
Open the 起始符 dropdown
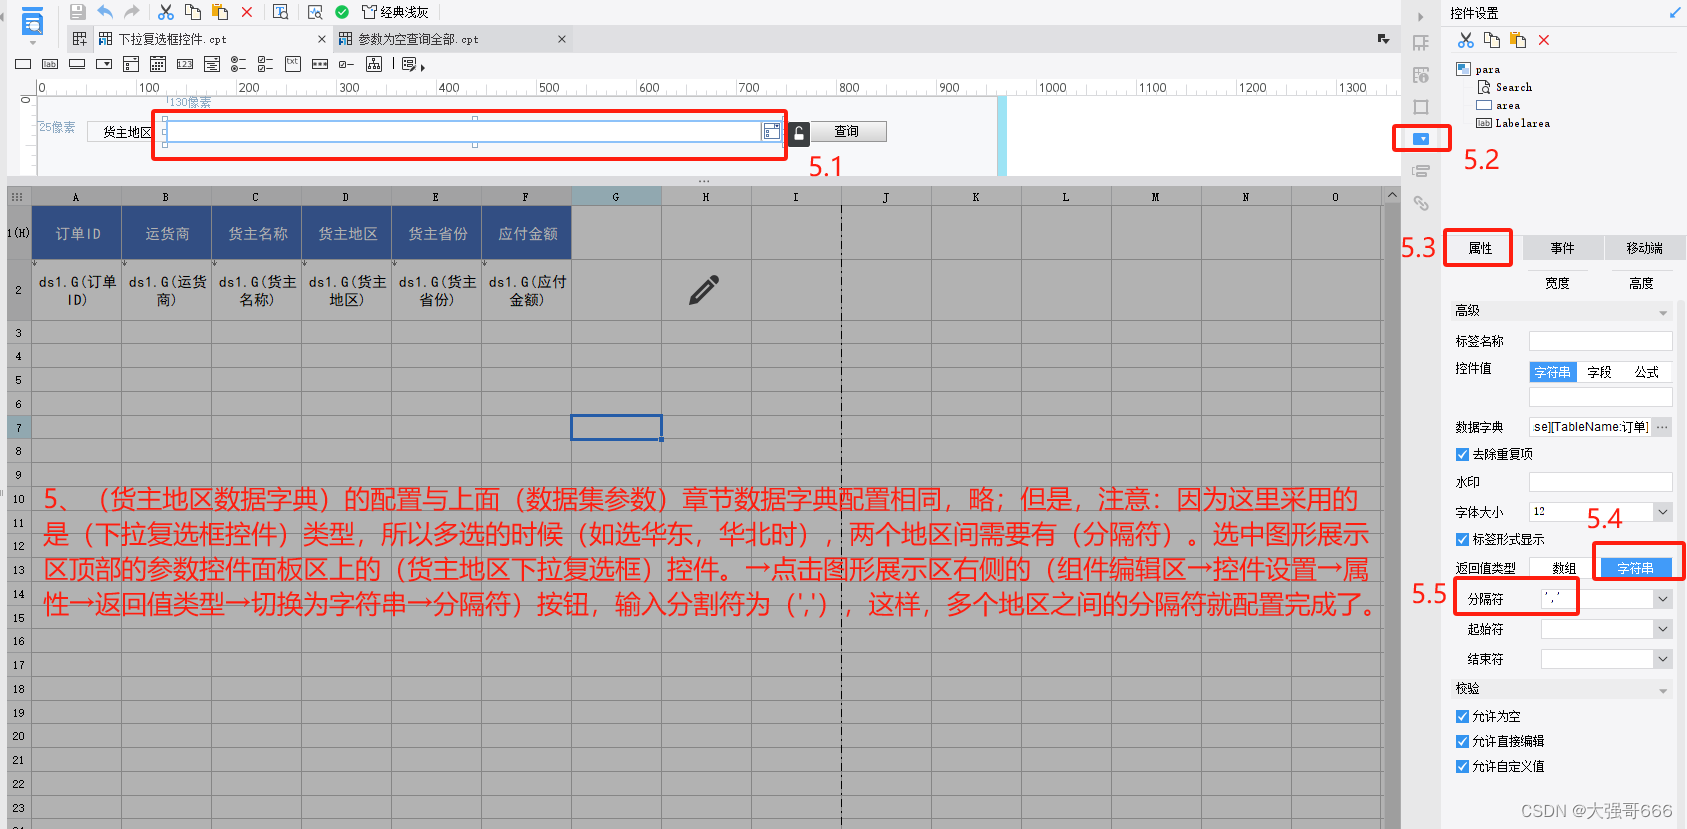click(x=1662, y=629)
